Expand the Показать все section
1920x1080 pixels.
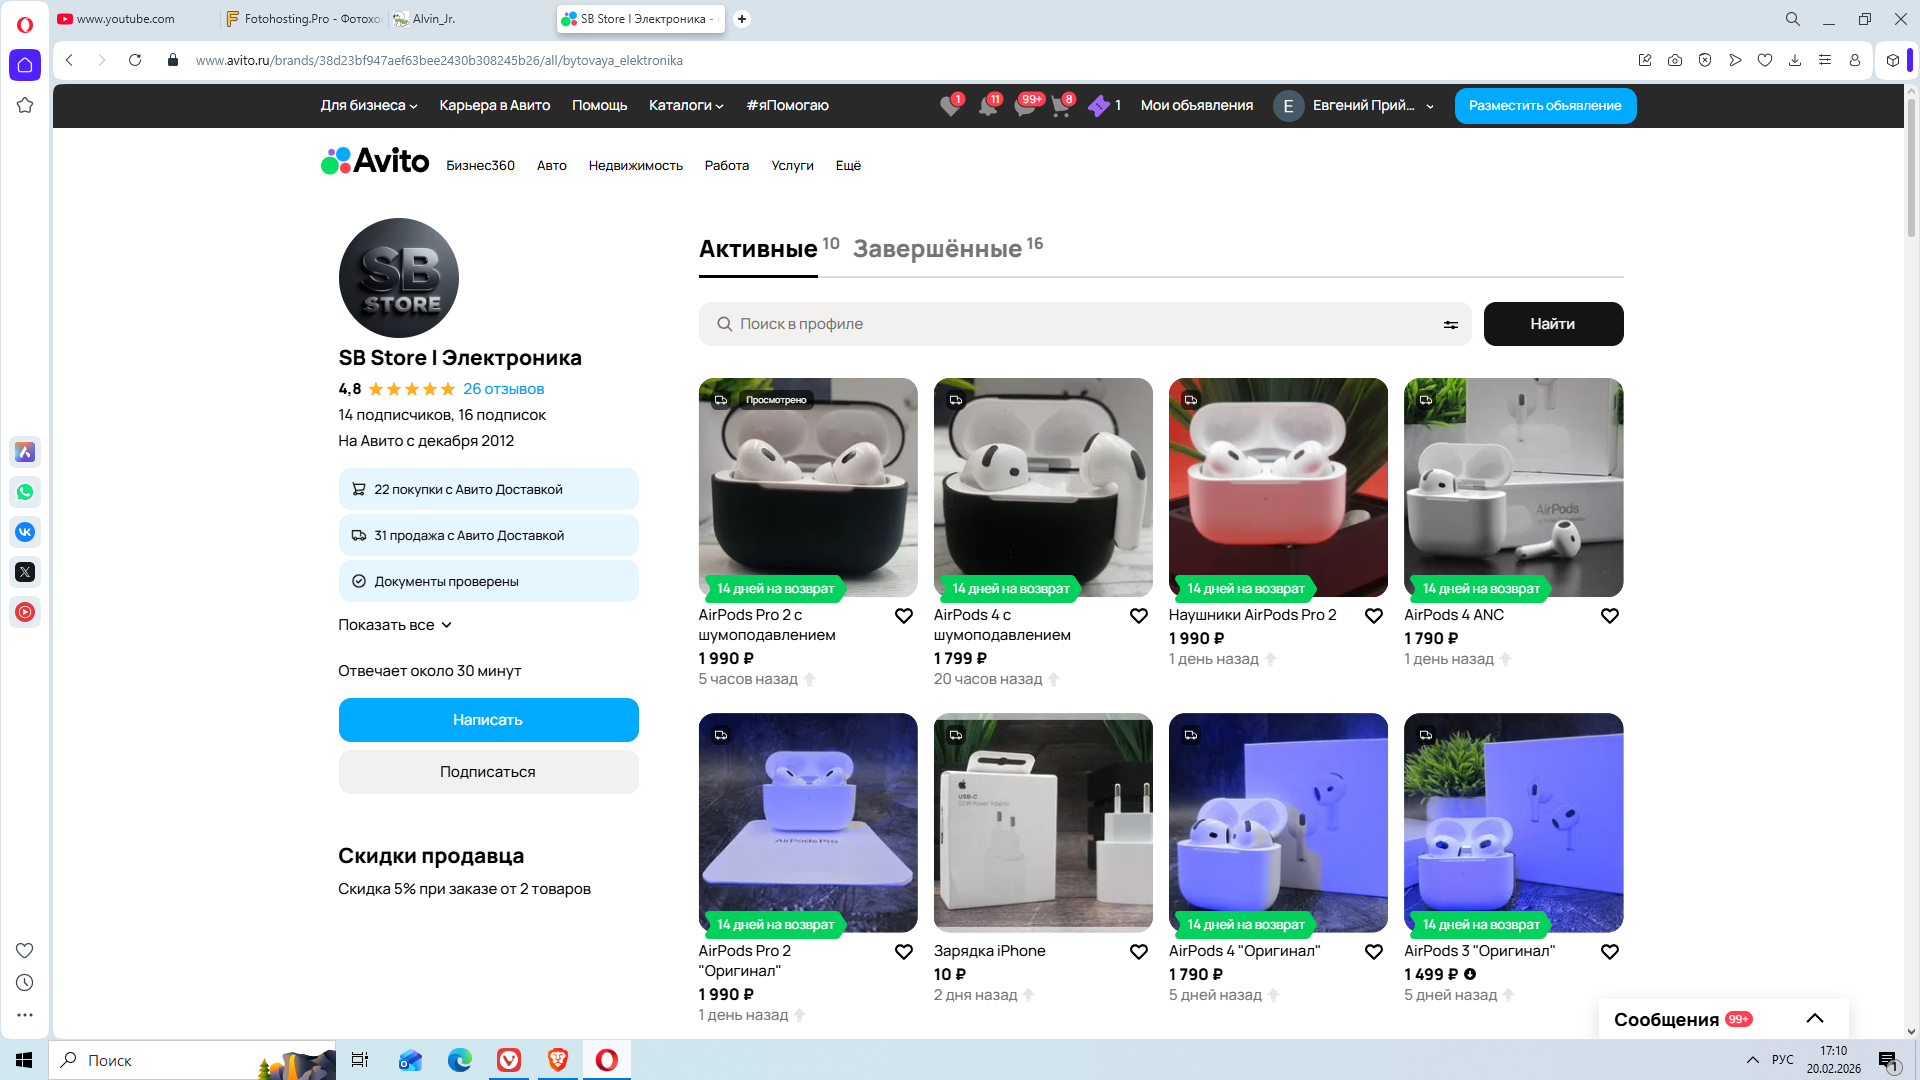tap(395, 625)
